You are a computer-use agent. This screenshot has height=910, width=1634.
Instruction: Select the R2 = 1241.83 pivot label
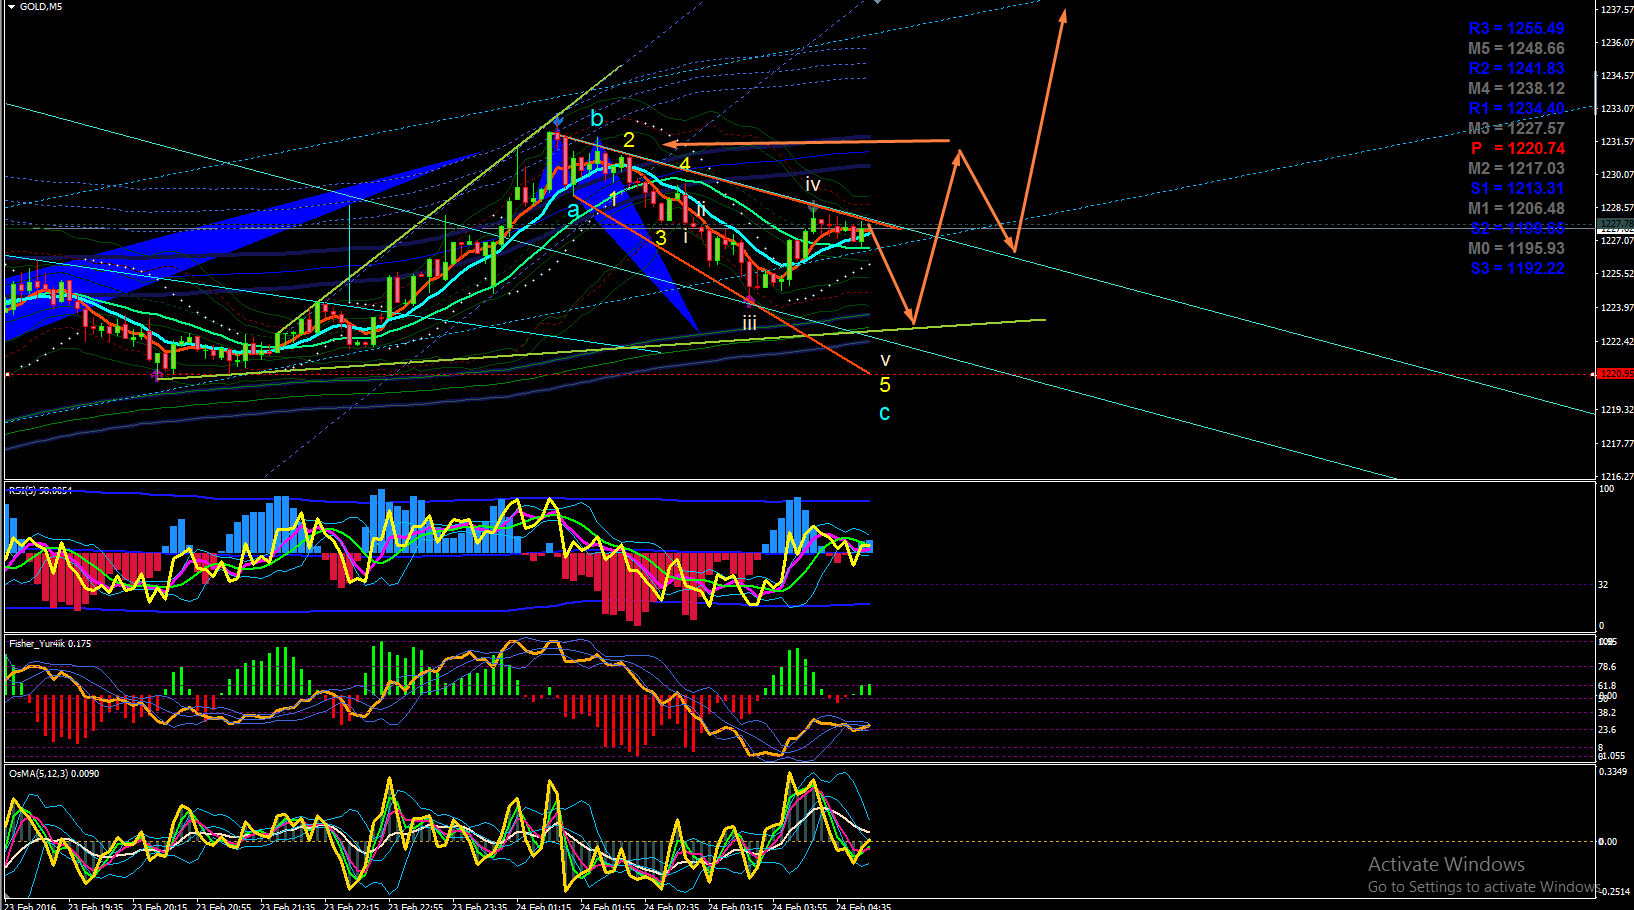pos(1516,69)
